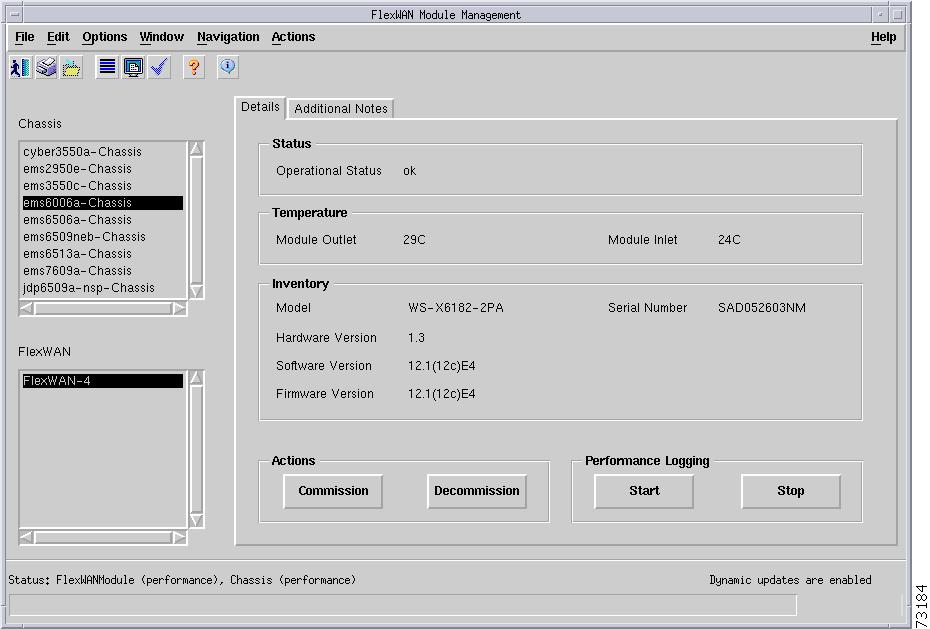Select the highlighted ems6006a-Chassis entry

(x=103, y=203)
